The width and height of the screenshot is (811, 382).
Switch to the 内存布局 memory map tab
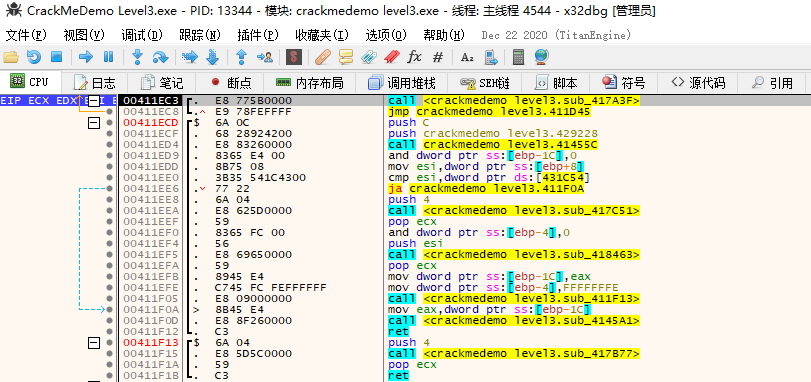point(310,83)
